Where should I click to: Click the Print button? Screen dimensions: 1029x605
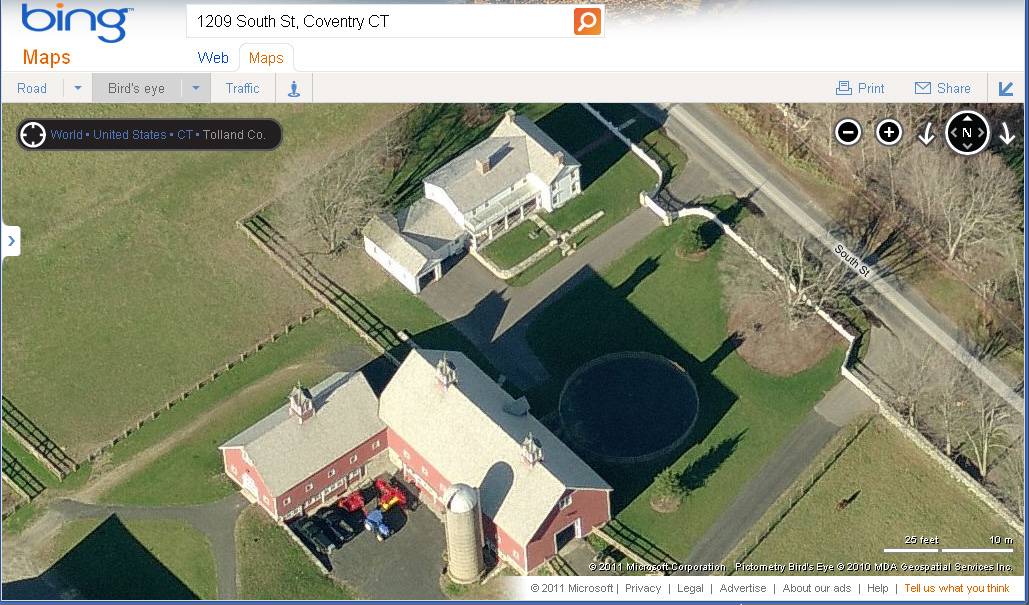pyautogui.click(x=860, y=89)
